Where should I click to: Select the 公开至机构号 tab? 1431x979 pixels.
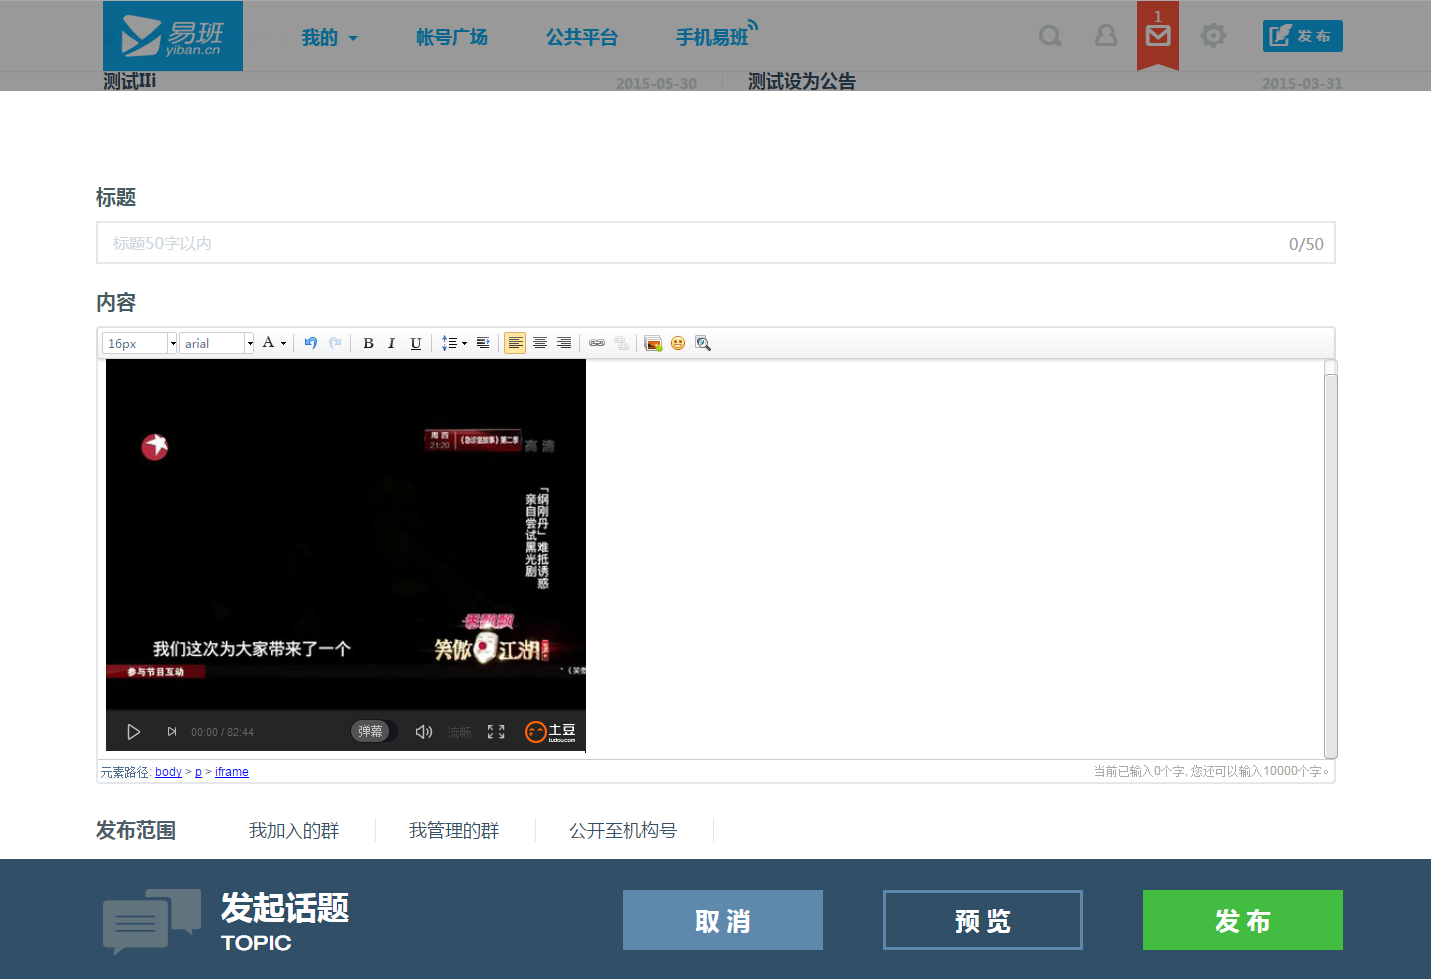623,831
